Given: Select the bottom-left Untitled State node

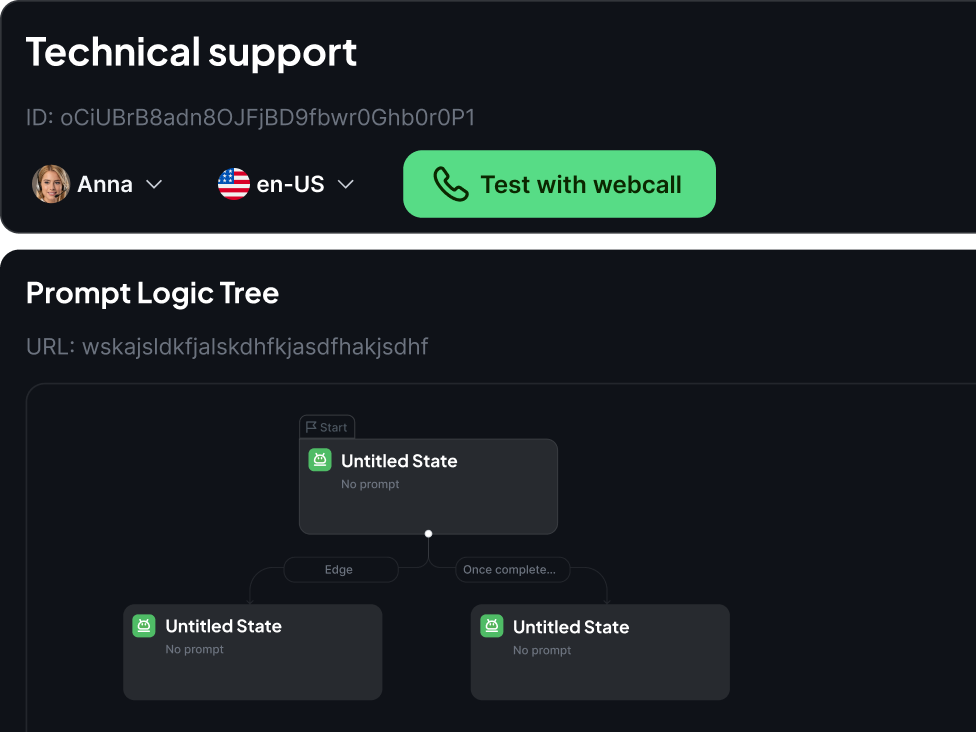Looking at the screenshot, I should click(x=252, y=652).
